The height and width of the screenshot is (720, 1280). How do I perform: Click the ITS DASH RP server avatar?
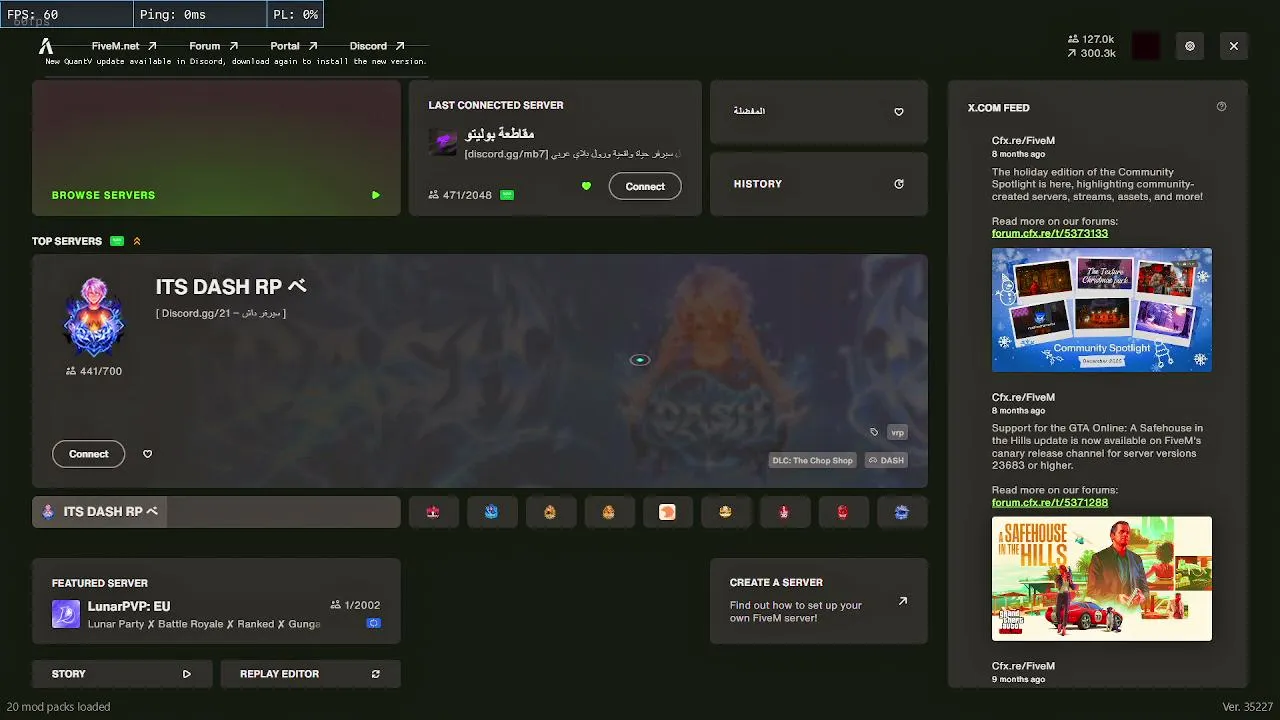pyautogui.click(x=94, y=317)
